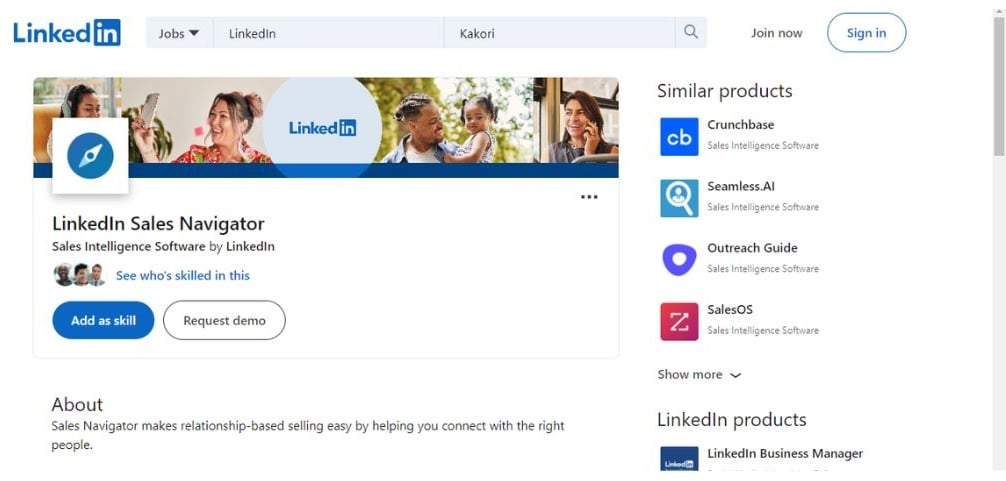Open the three-dot more options menu

[589, 197]
